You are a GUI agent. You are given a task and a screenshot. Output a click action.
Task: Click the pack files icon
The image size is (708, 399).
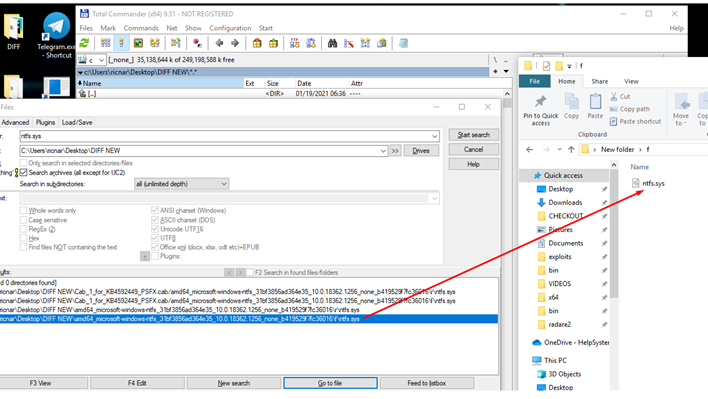(257, 43)
